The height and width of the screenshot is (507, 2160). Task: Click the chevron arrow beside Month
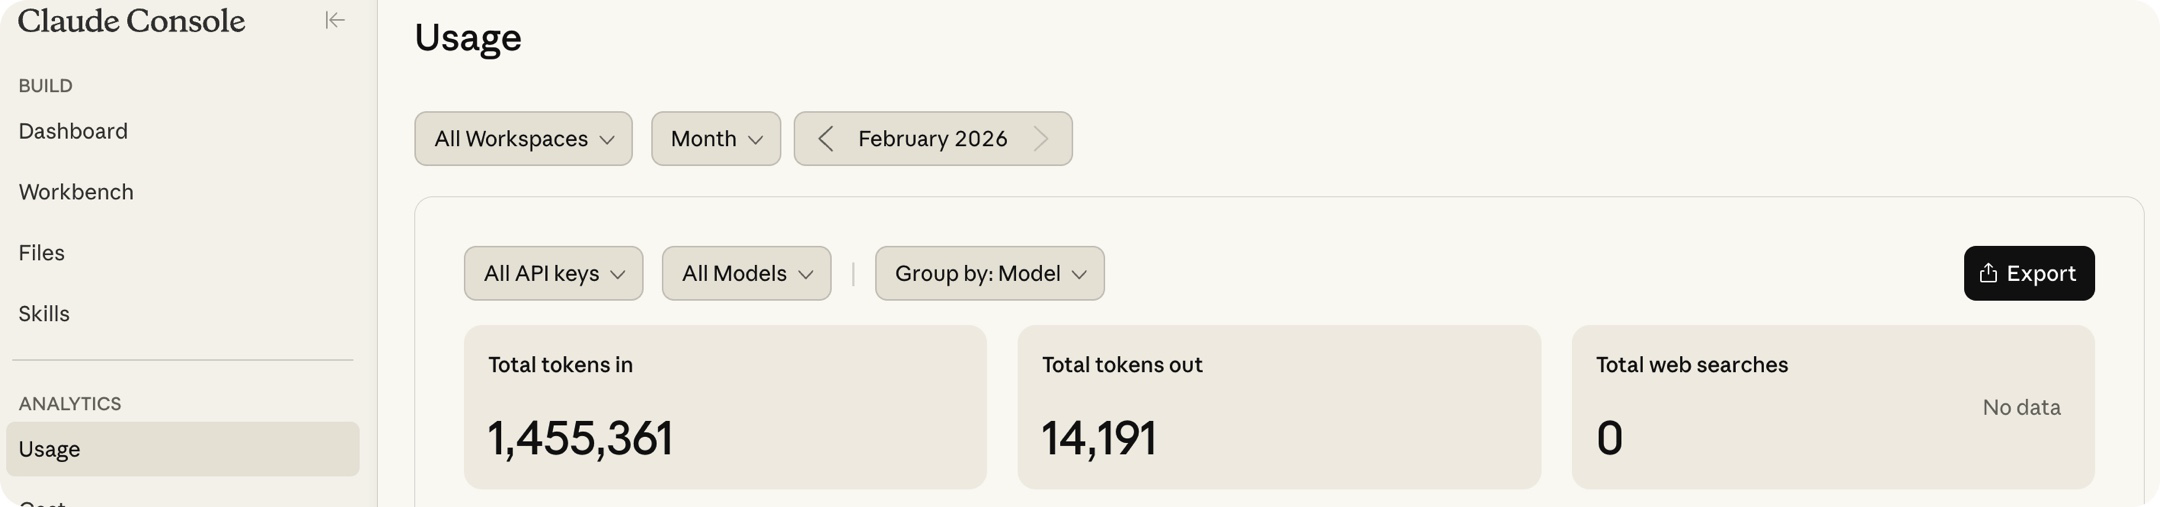point(756,140)
